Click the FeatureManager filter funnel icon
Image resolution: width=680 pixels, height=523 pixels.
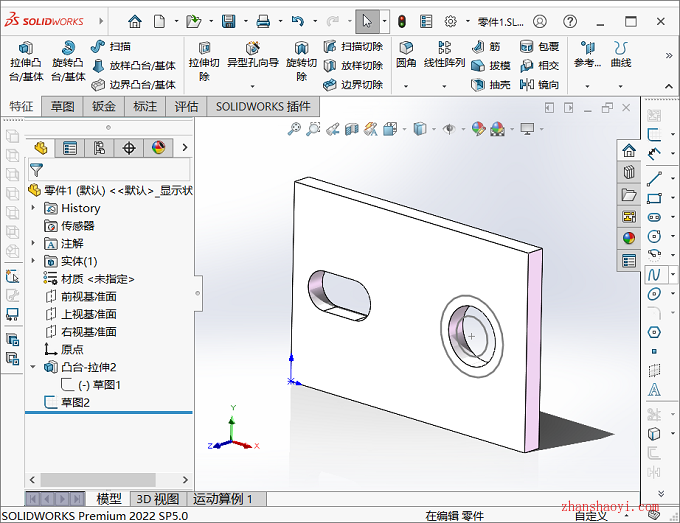point(36,170)
